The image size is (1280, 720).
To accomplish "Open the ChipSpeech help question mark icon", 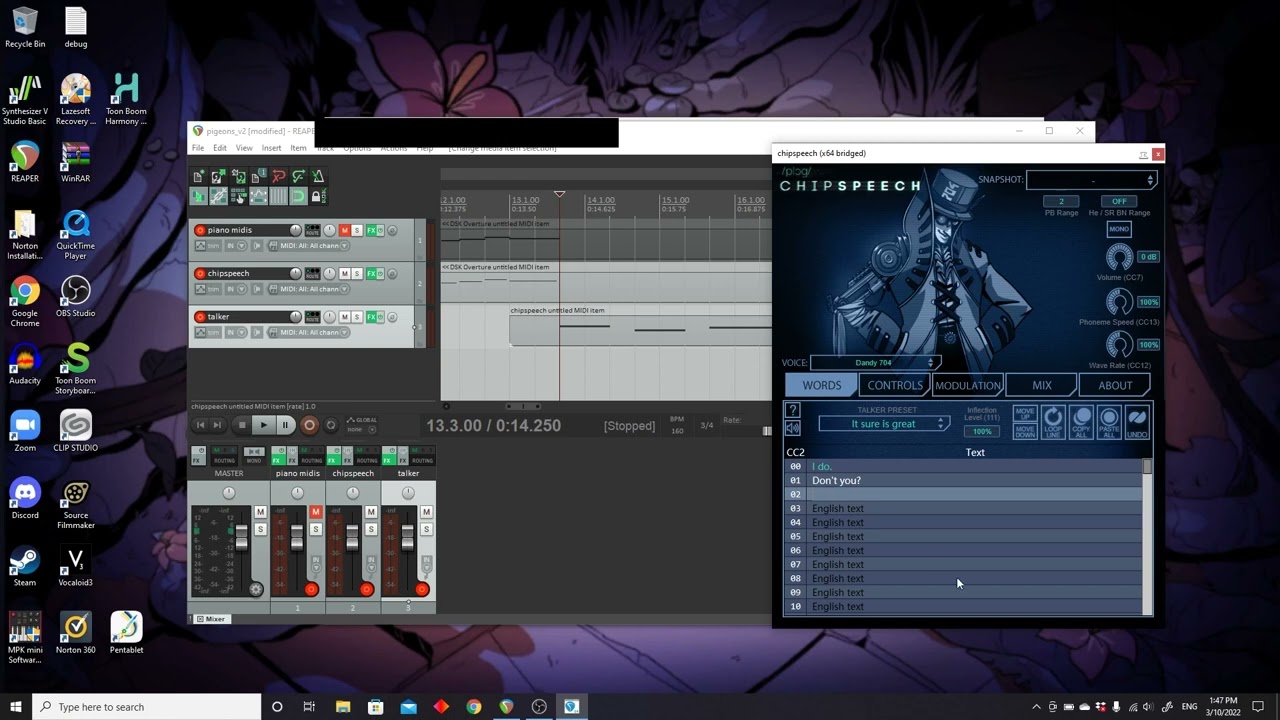I will pos(793,410).
